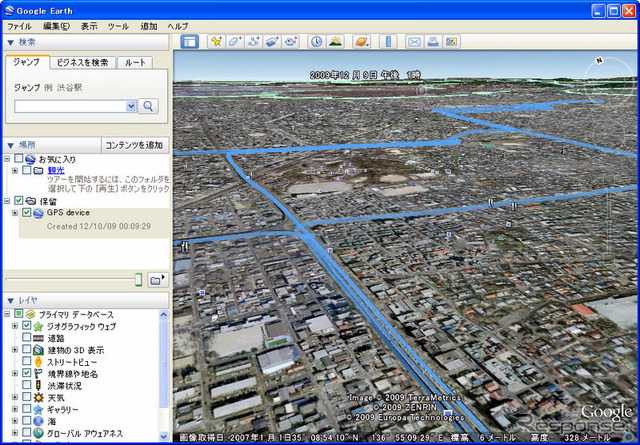Expand the 観光 folder tree node
Screen dimensions: 640x445
(x=15, y=170)
